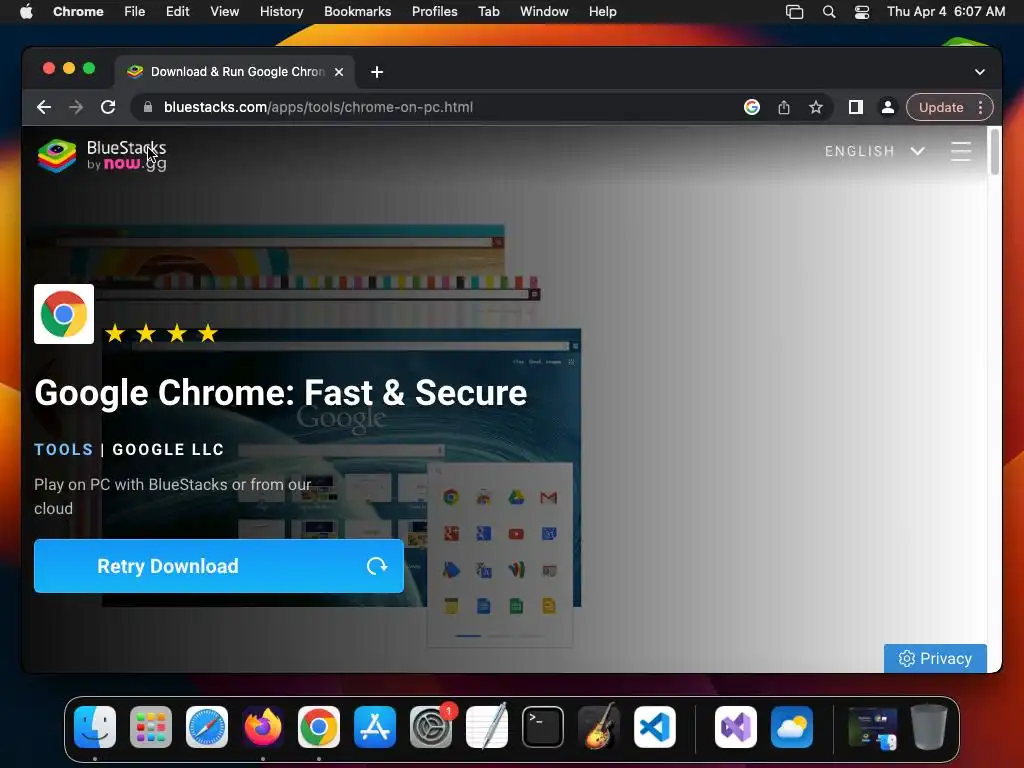Click the share page icon
The image size is (1024, 768).
pos(784,107)
